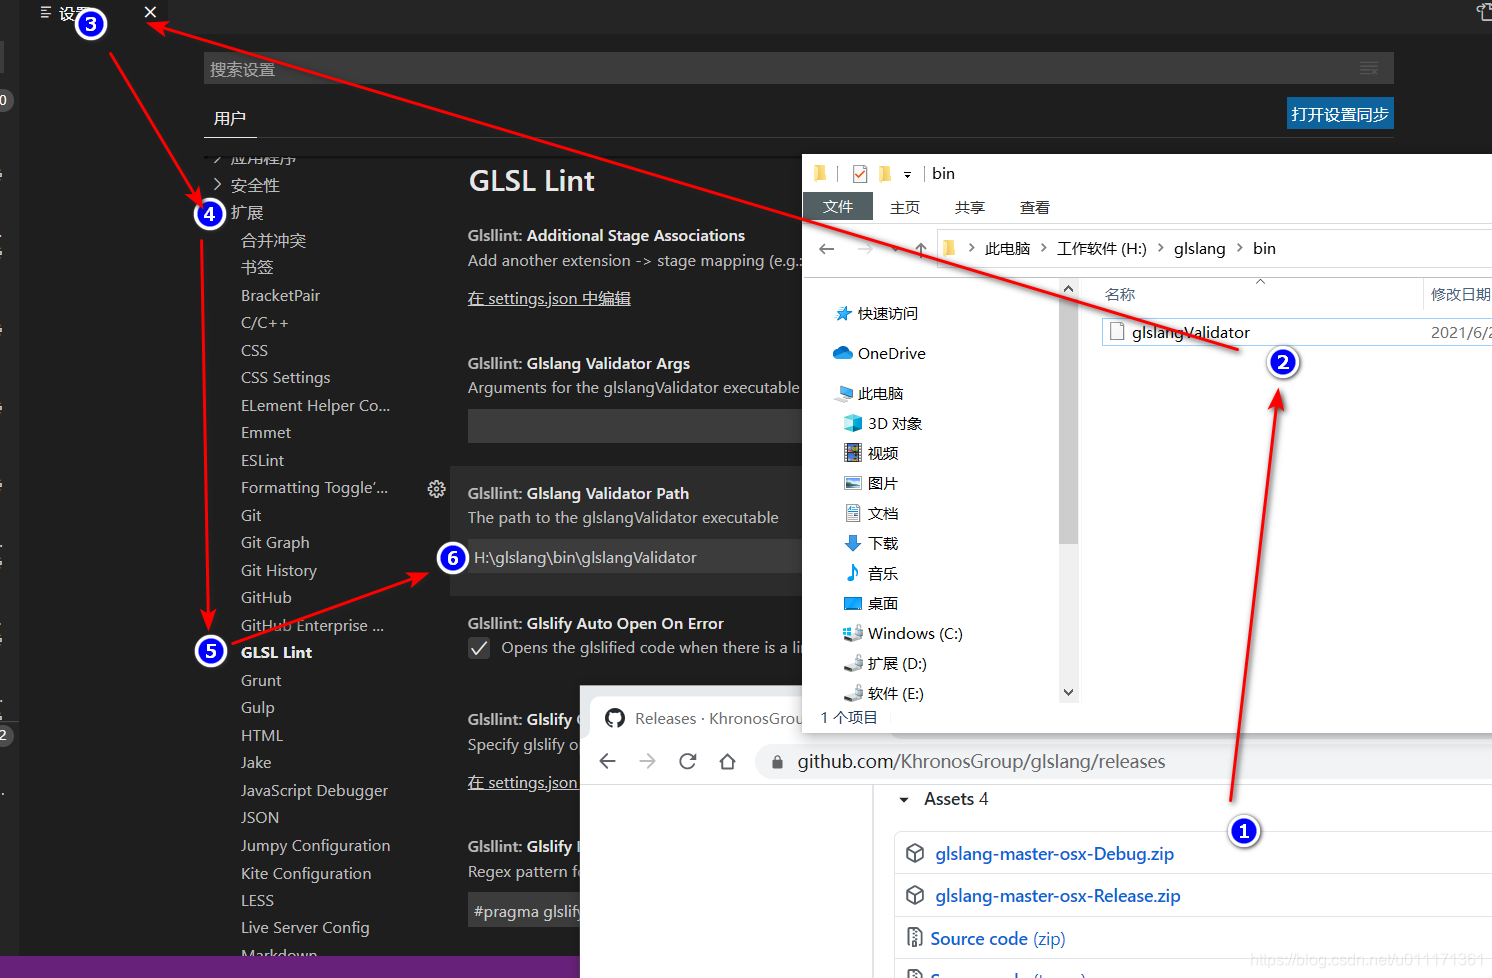The width and height of the screenshot is (1492, 978).
Task: Open the 主页 tab in Explorer ribbon
Action: (x=905, y=207)
